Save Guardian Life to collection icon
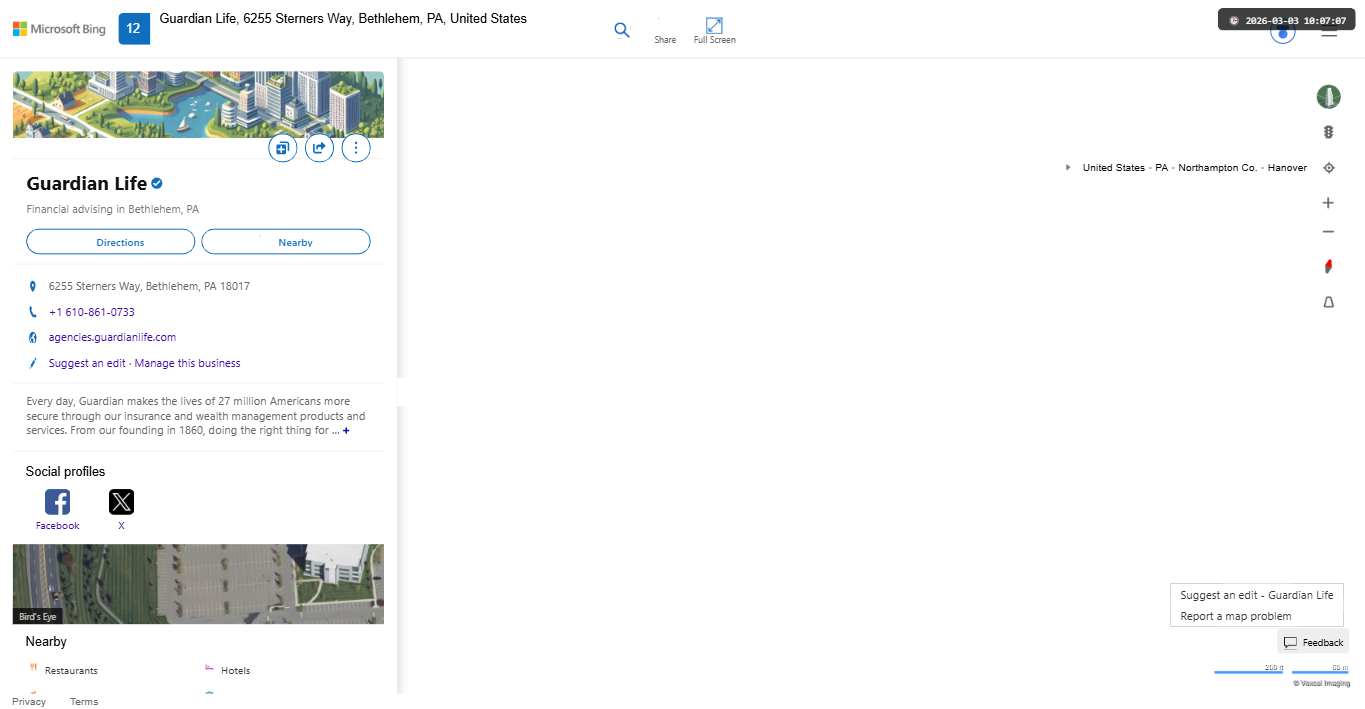Image resolution: width=1365 pixels, height=709 pixels. tap(283, 148)
